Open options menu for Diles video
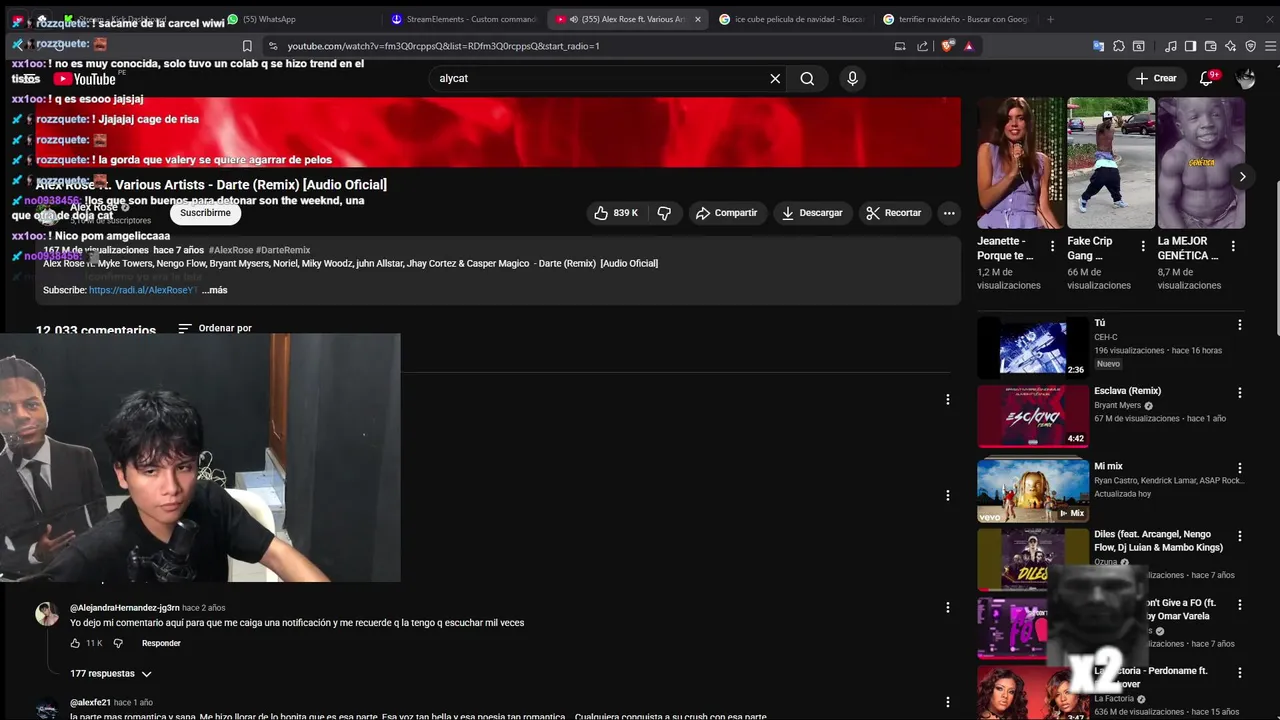This screenshot has height=720, width=1280. [x=1239, y=537]
